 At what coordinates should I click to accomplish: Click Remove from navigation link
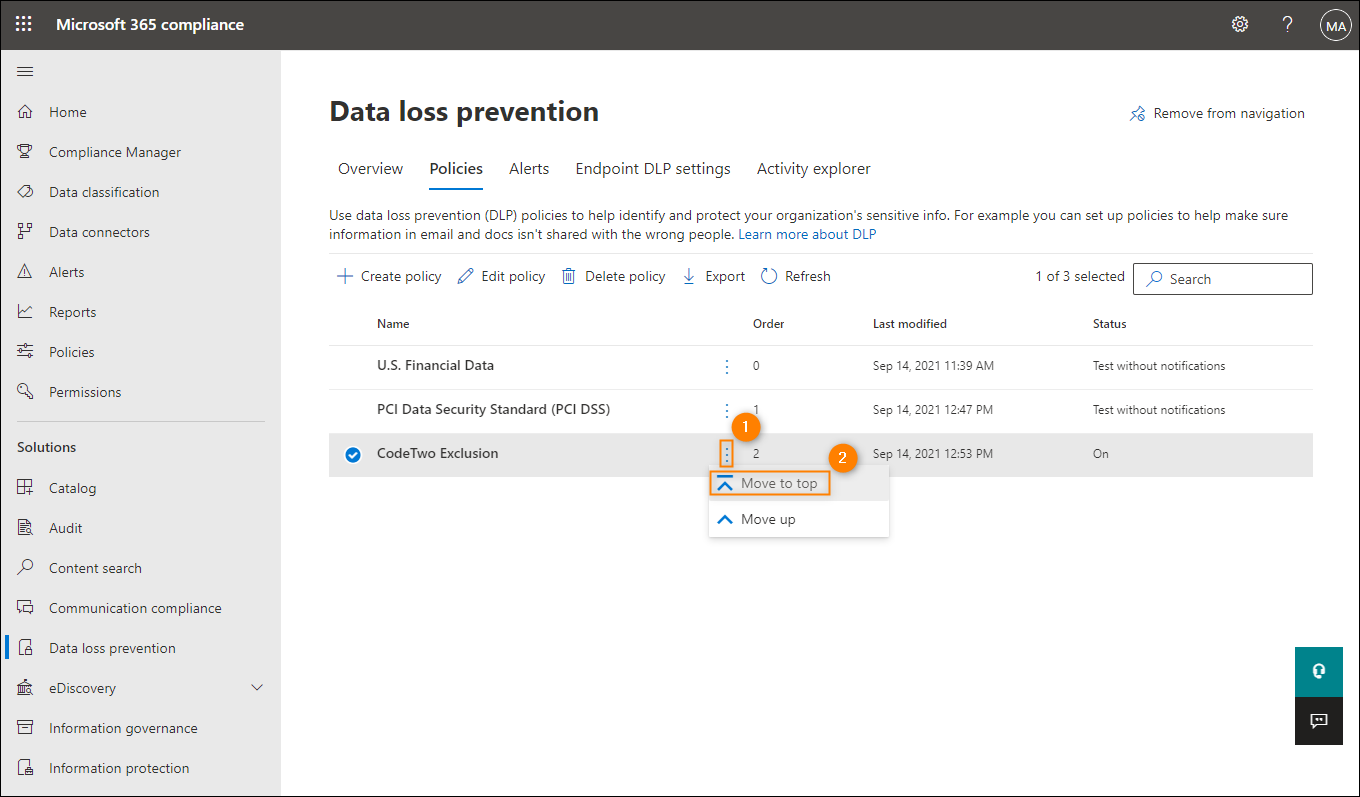coord(1229,114)
